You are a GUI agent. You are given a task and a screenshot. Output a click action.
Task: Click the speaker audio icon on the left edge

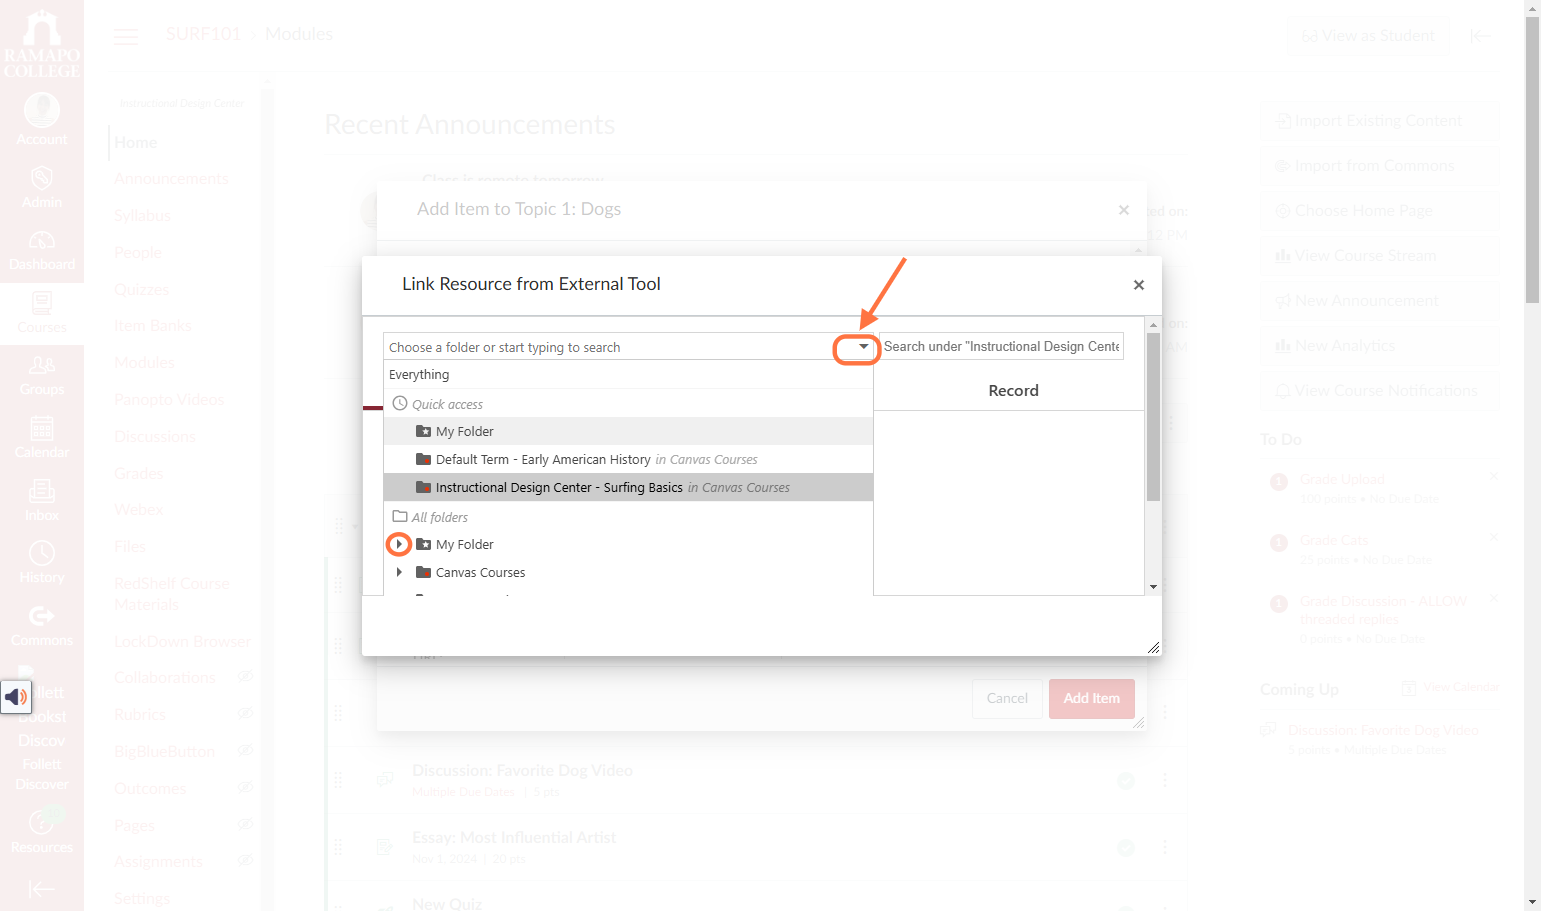[x=16, y=696]
